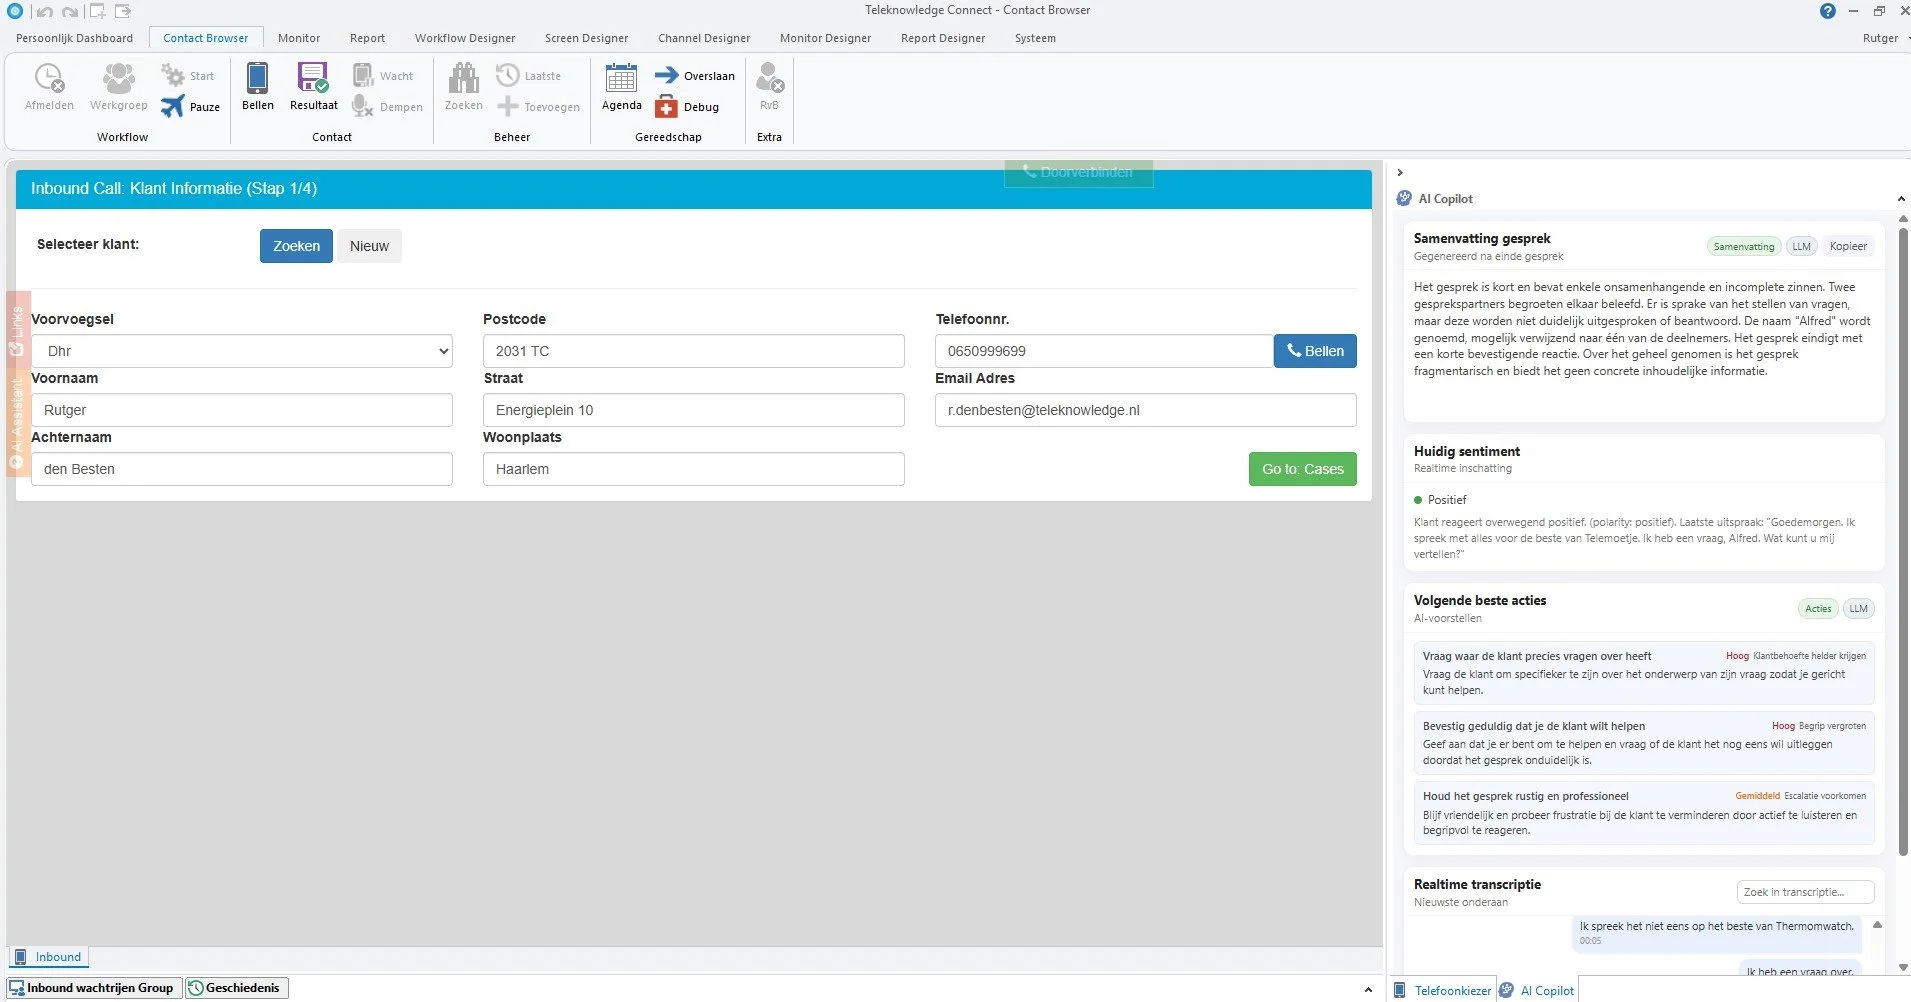
Task: Click into the Achternaam field
Action: 242,469
